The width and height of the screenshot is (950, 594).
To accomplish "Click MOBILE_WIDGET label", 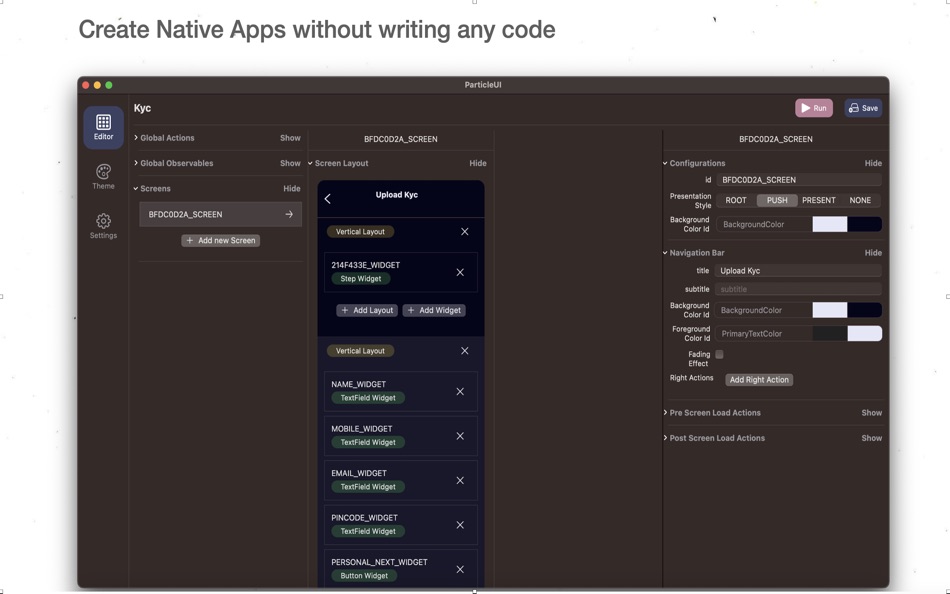I will 361,429.
